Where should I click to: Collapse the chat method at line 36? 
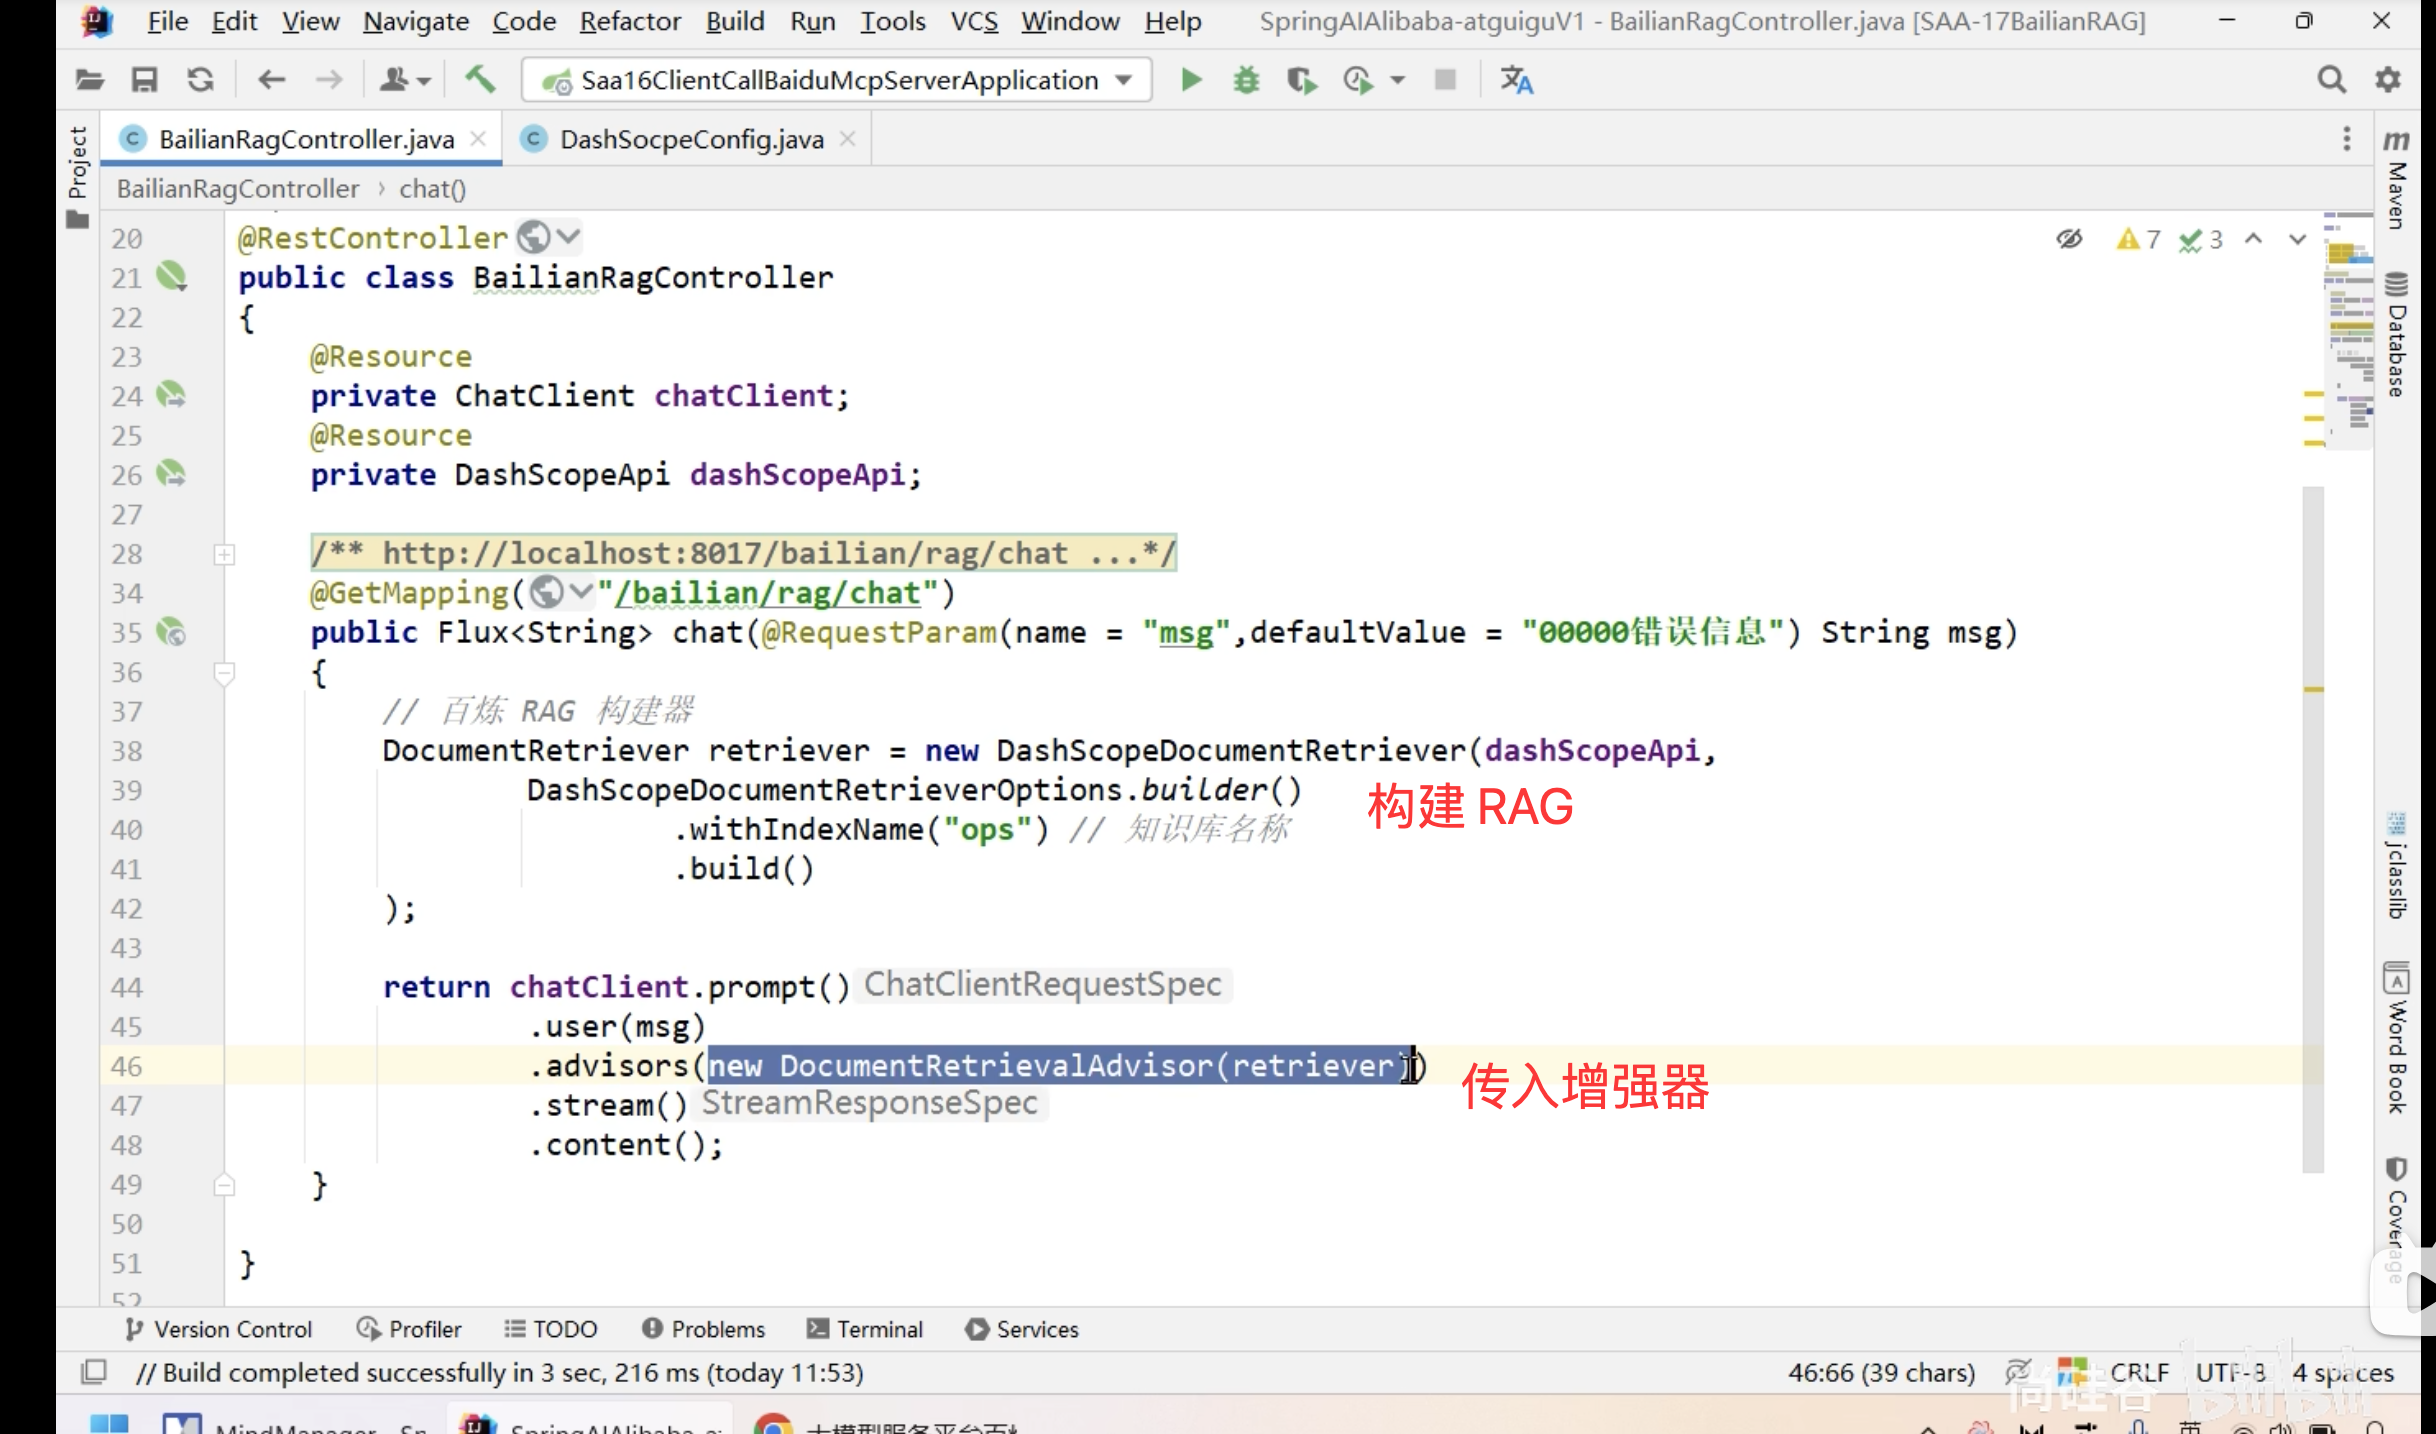[225, 673]
